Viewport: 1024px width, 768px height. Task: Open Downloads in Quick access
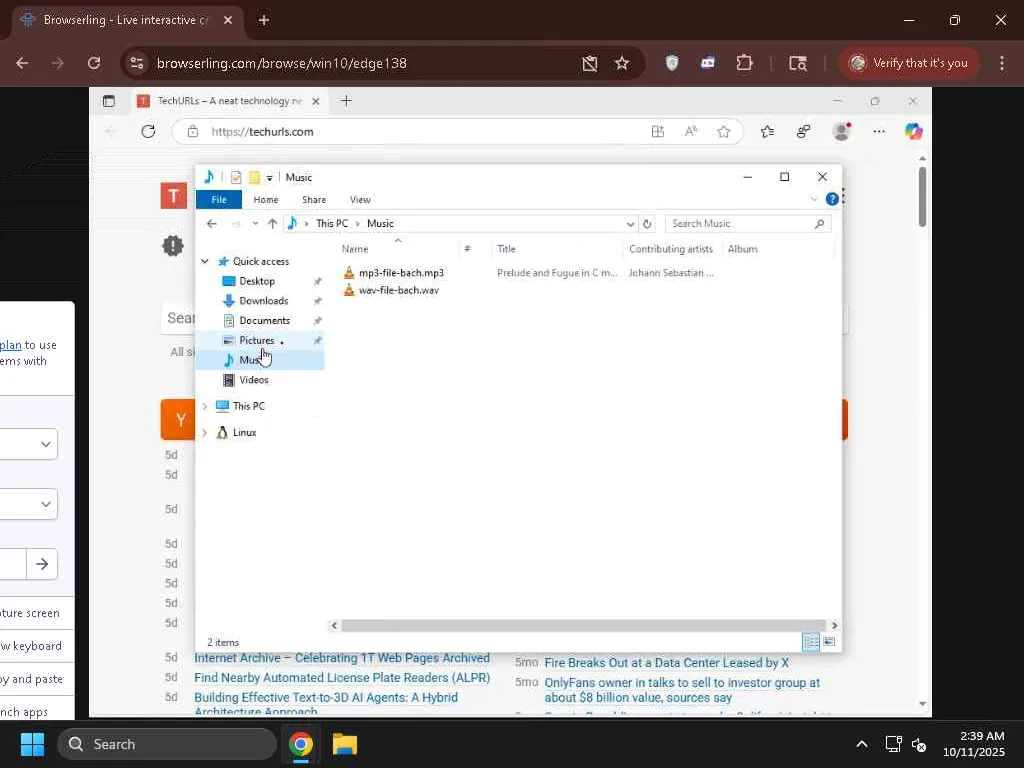tap(263, 300)
